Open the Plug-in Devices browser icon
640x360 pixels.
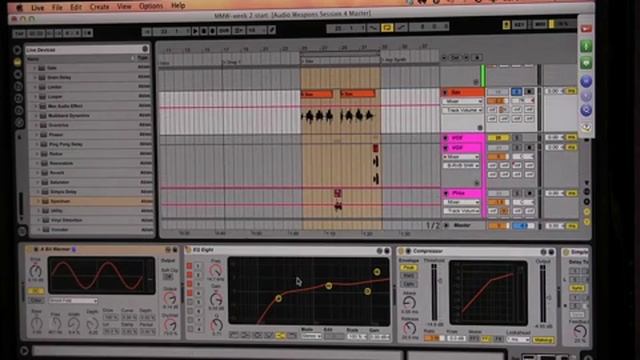(x=18, y=74)
